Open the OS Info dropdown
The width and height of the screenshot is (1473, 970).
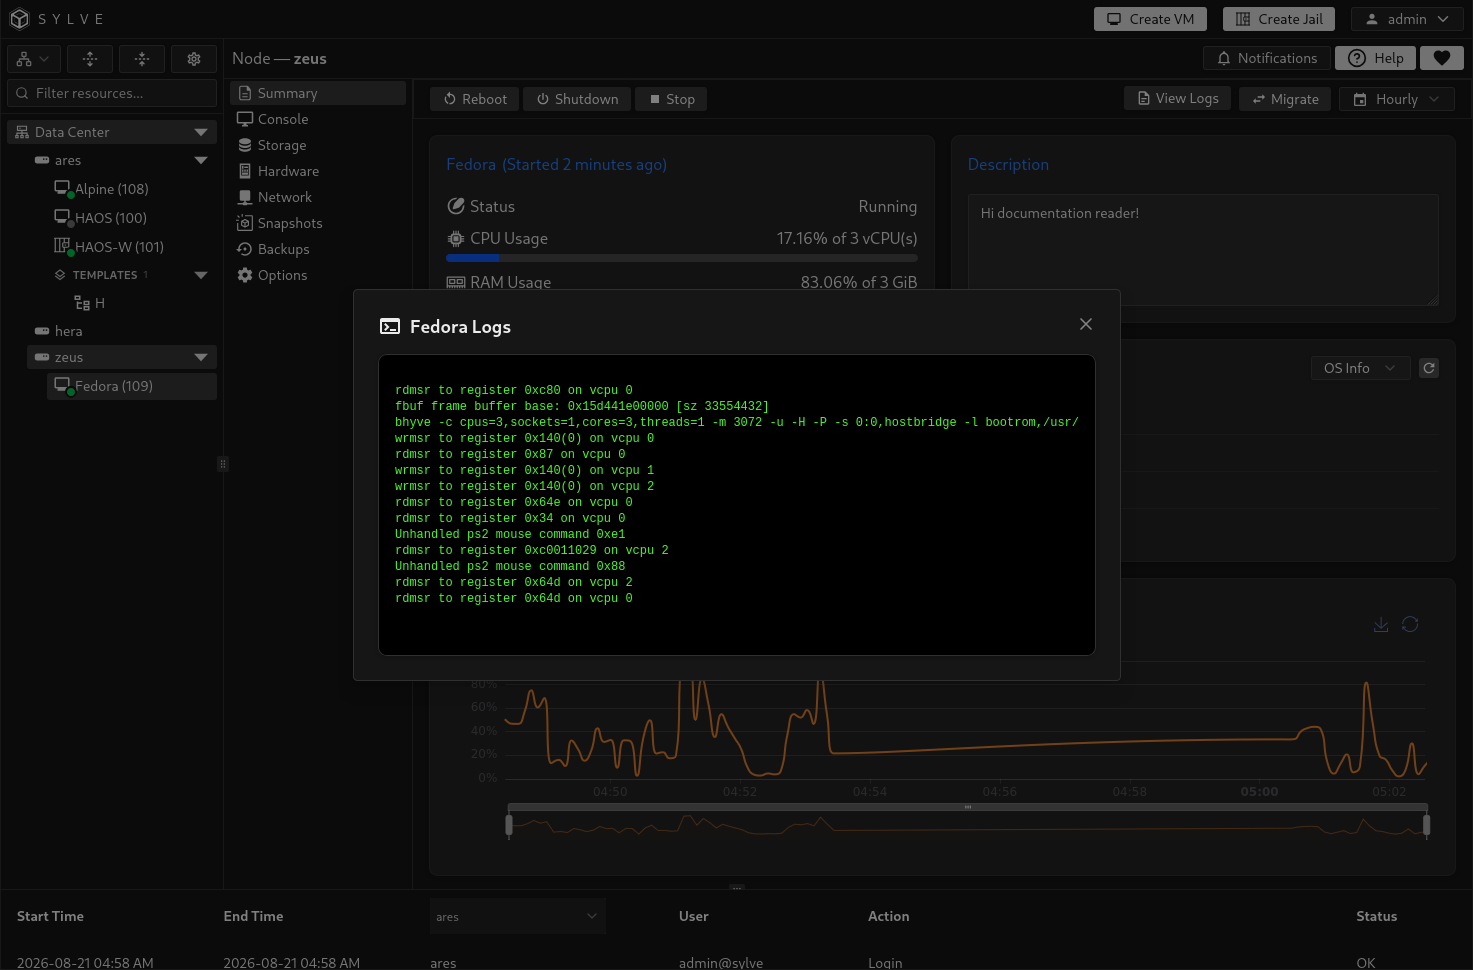1360,368
